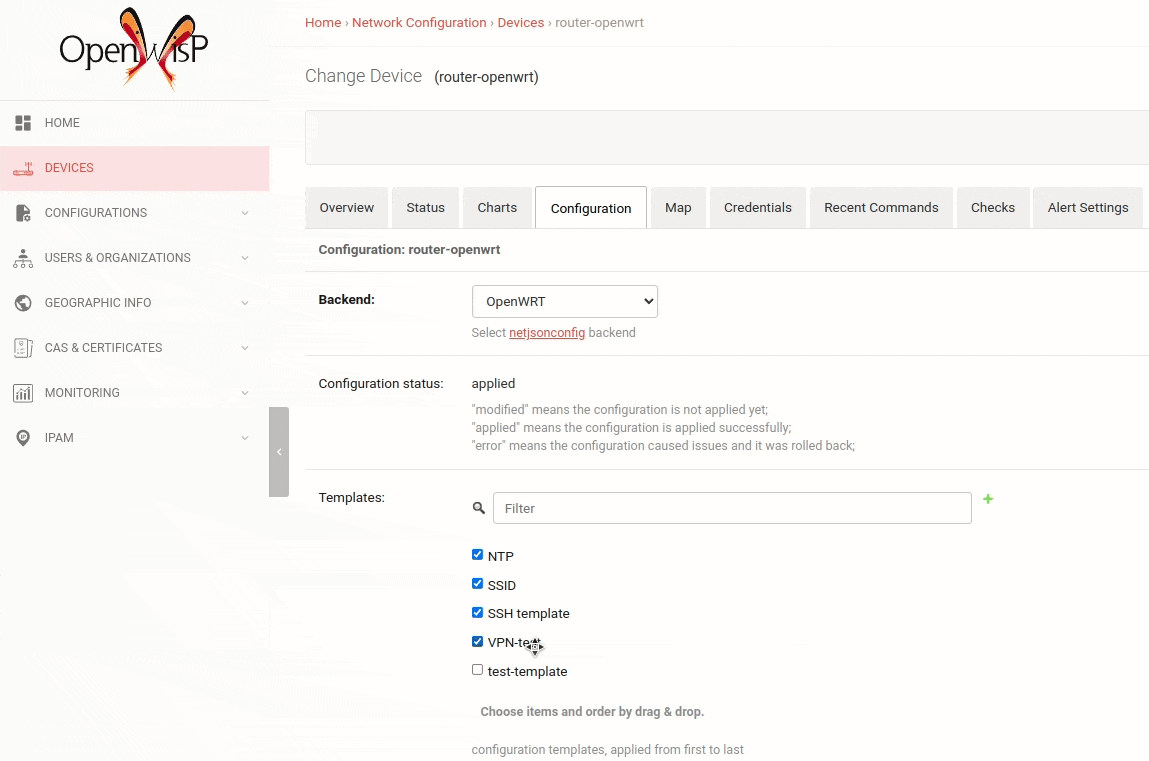Click the IPAM location pin icon
The width and height of the screenshot is (1149, 761).
pos(23,438)
